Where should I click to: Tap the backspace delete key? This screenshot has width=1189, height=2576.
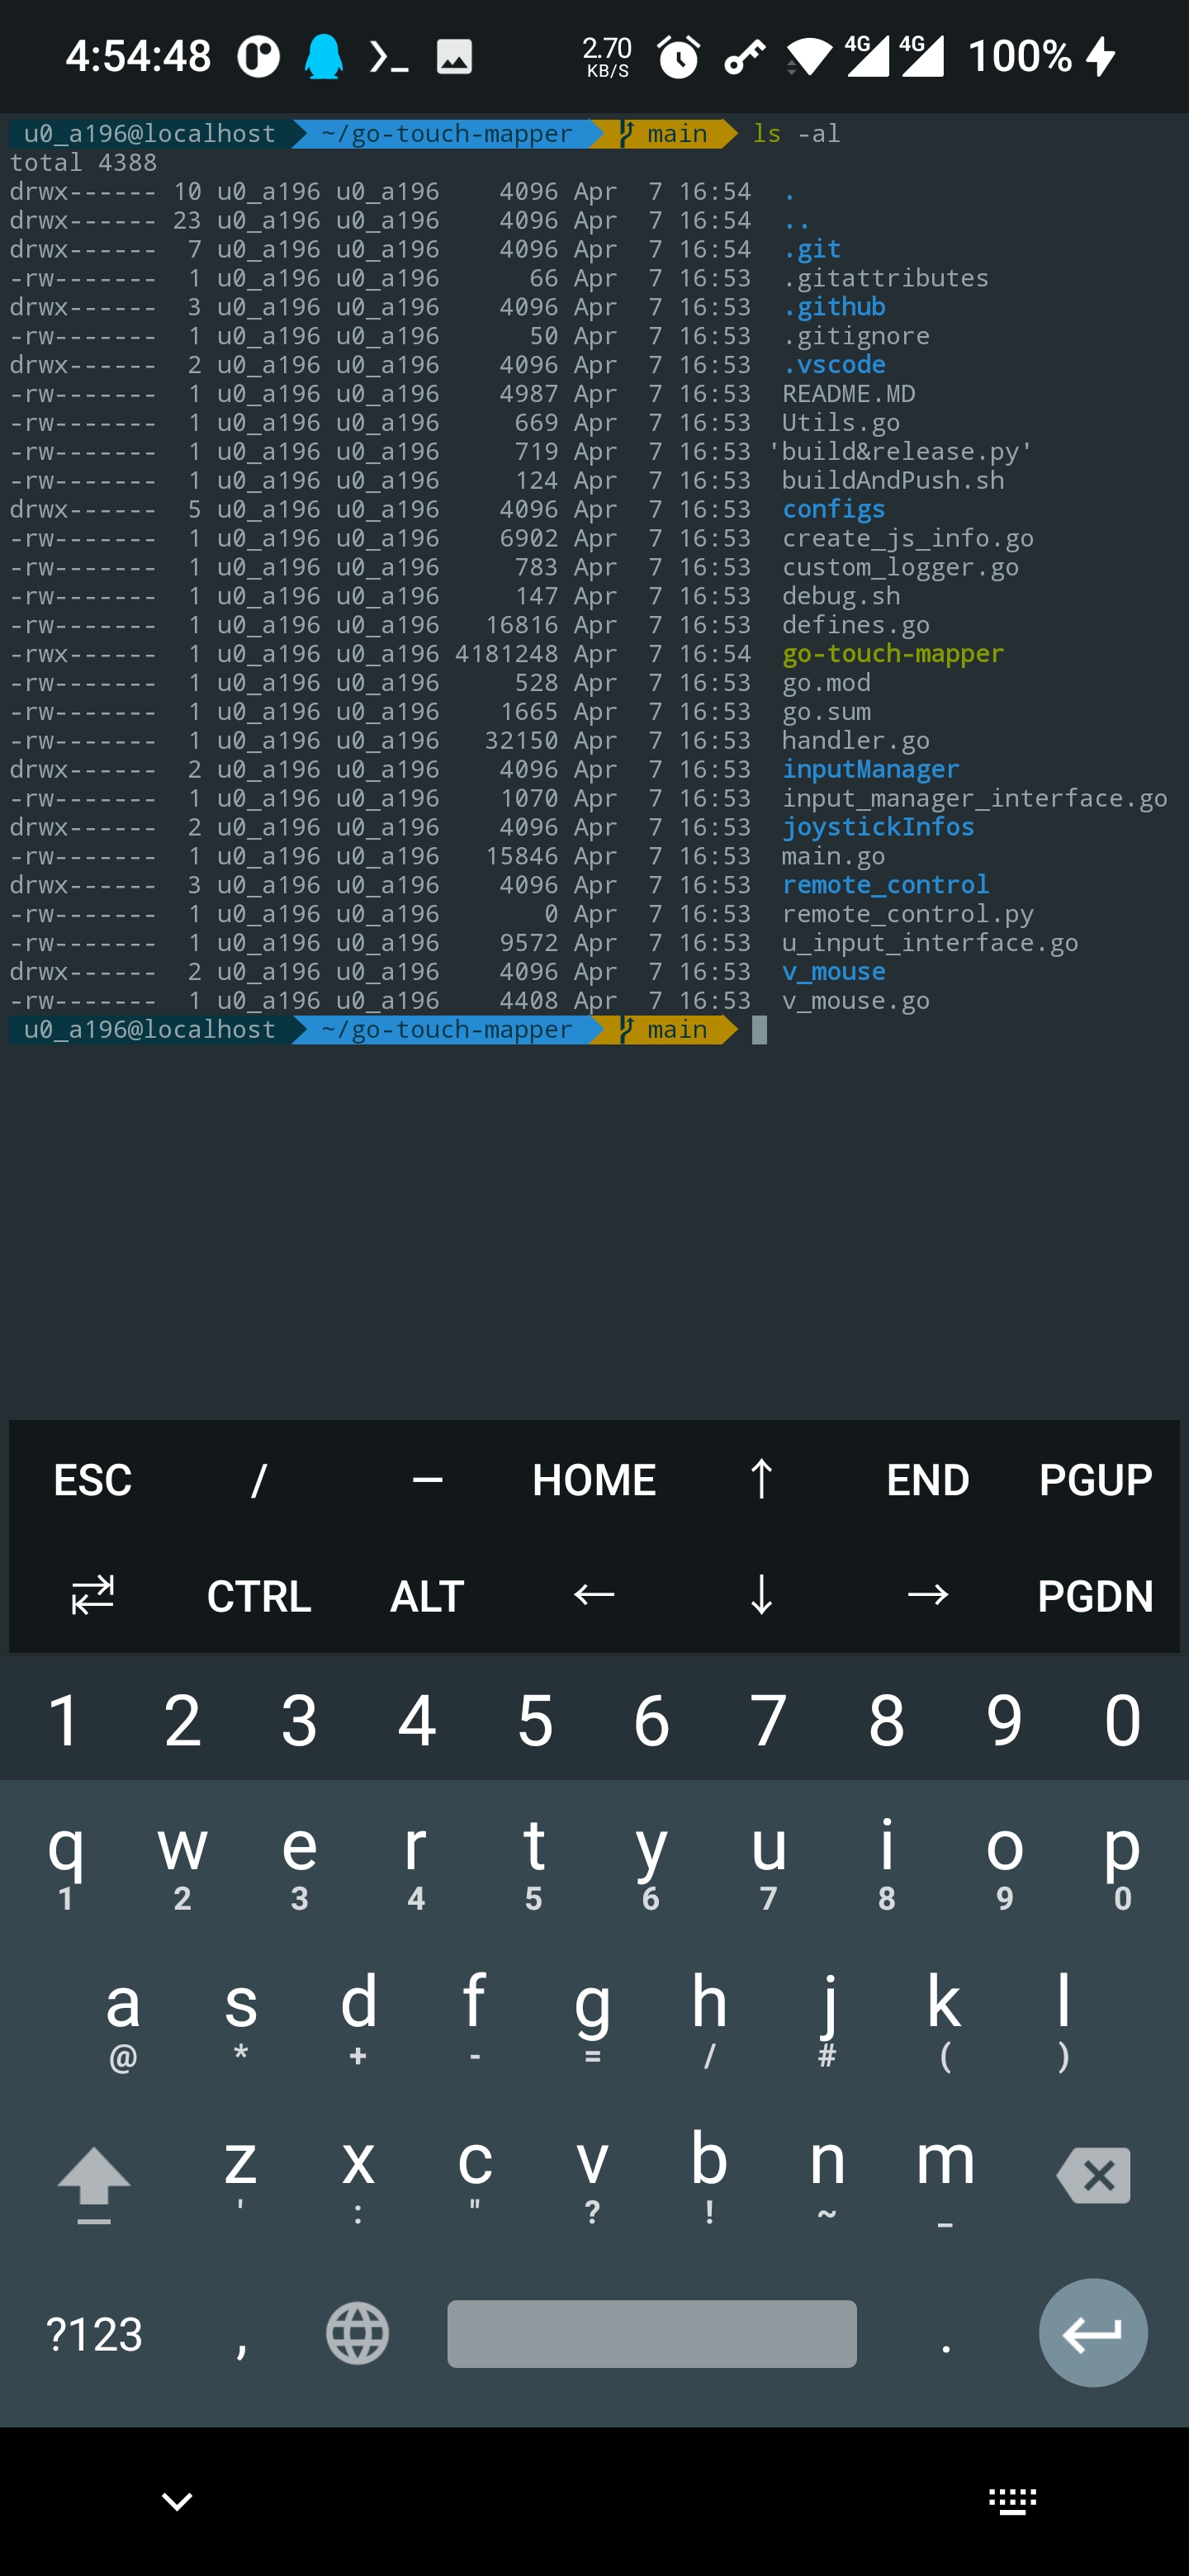[x=1094, y=2176]
